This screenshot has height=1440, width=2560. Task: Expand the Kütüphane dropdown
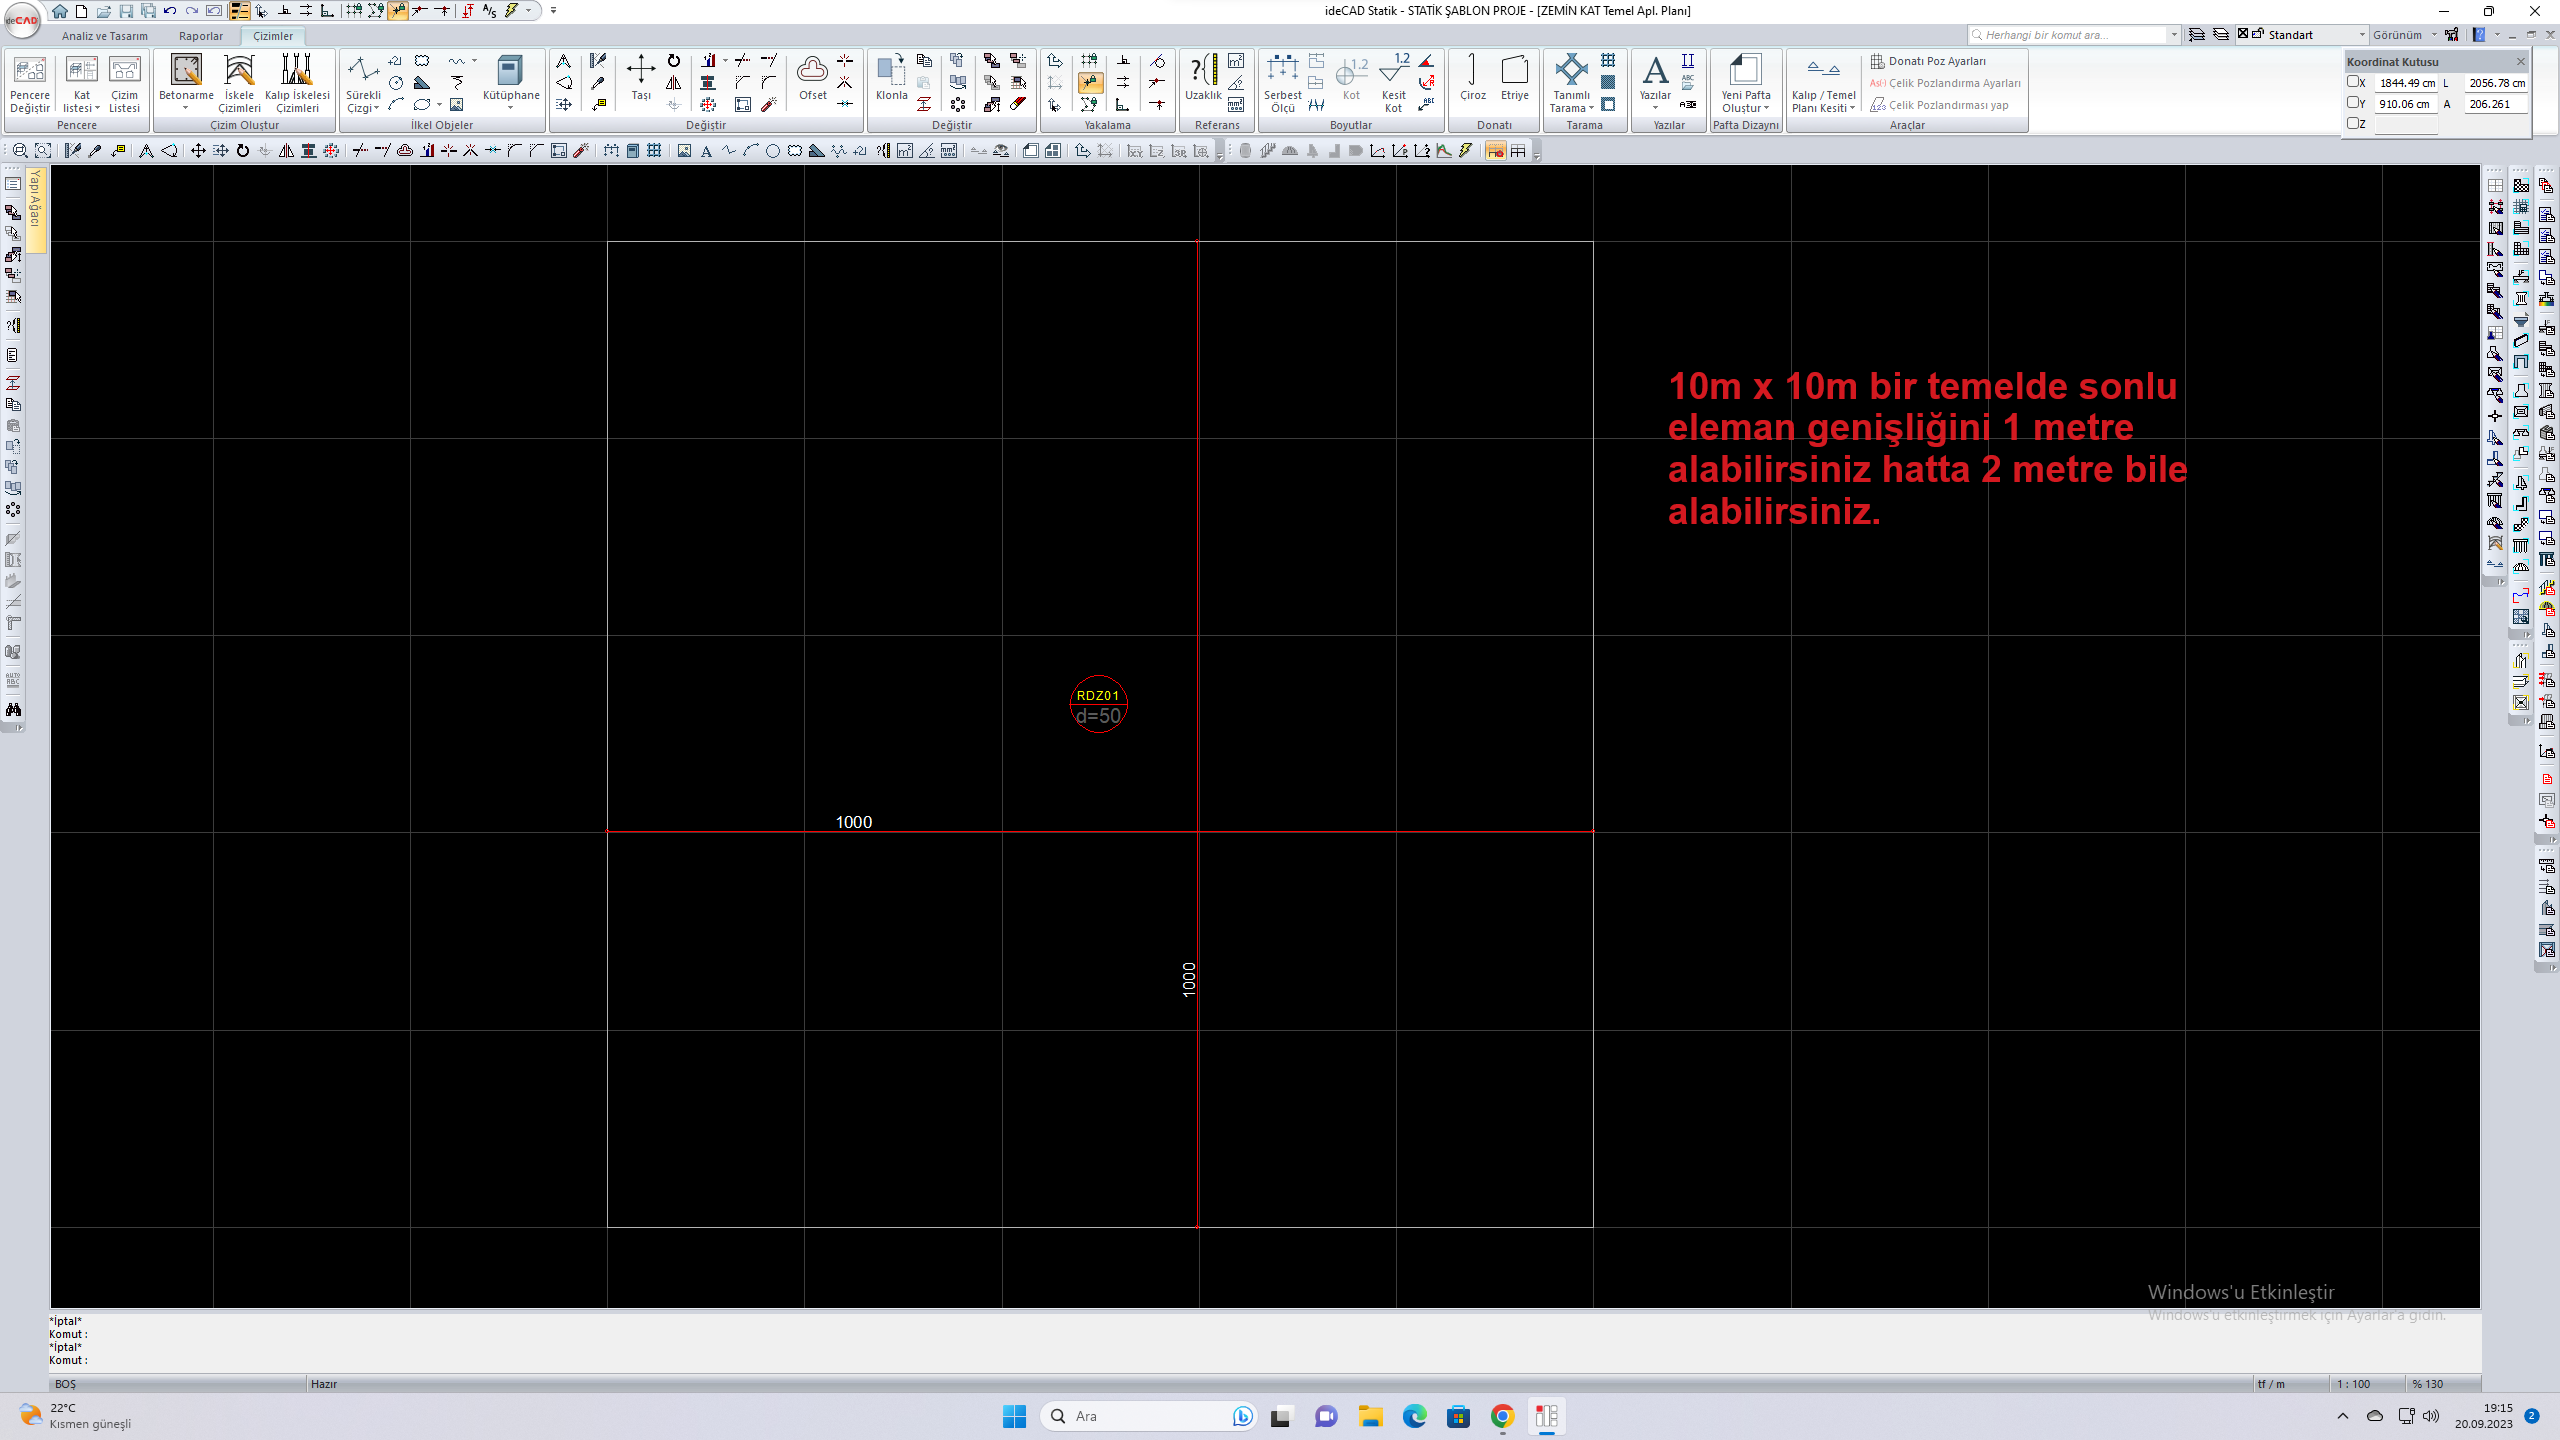point(510,108)
